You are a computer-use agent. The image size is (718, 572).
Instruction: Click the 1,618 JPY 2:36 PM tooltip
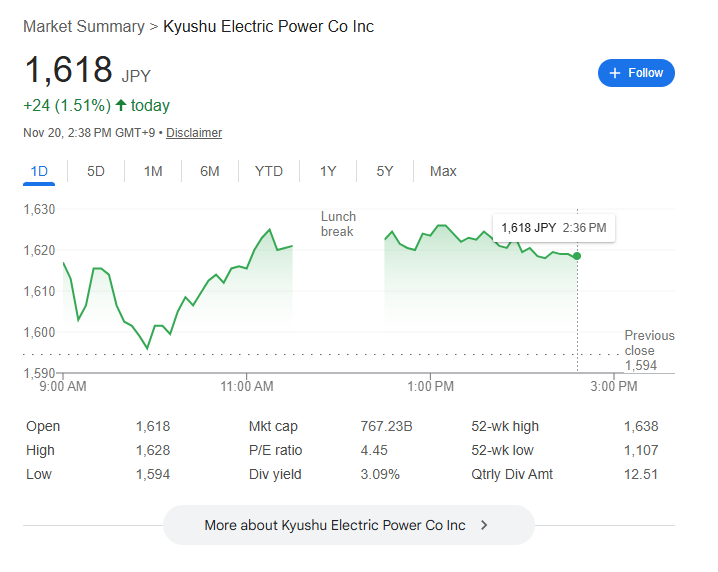554,228
